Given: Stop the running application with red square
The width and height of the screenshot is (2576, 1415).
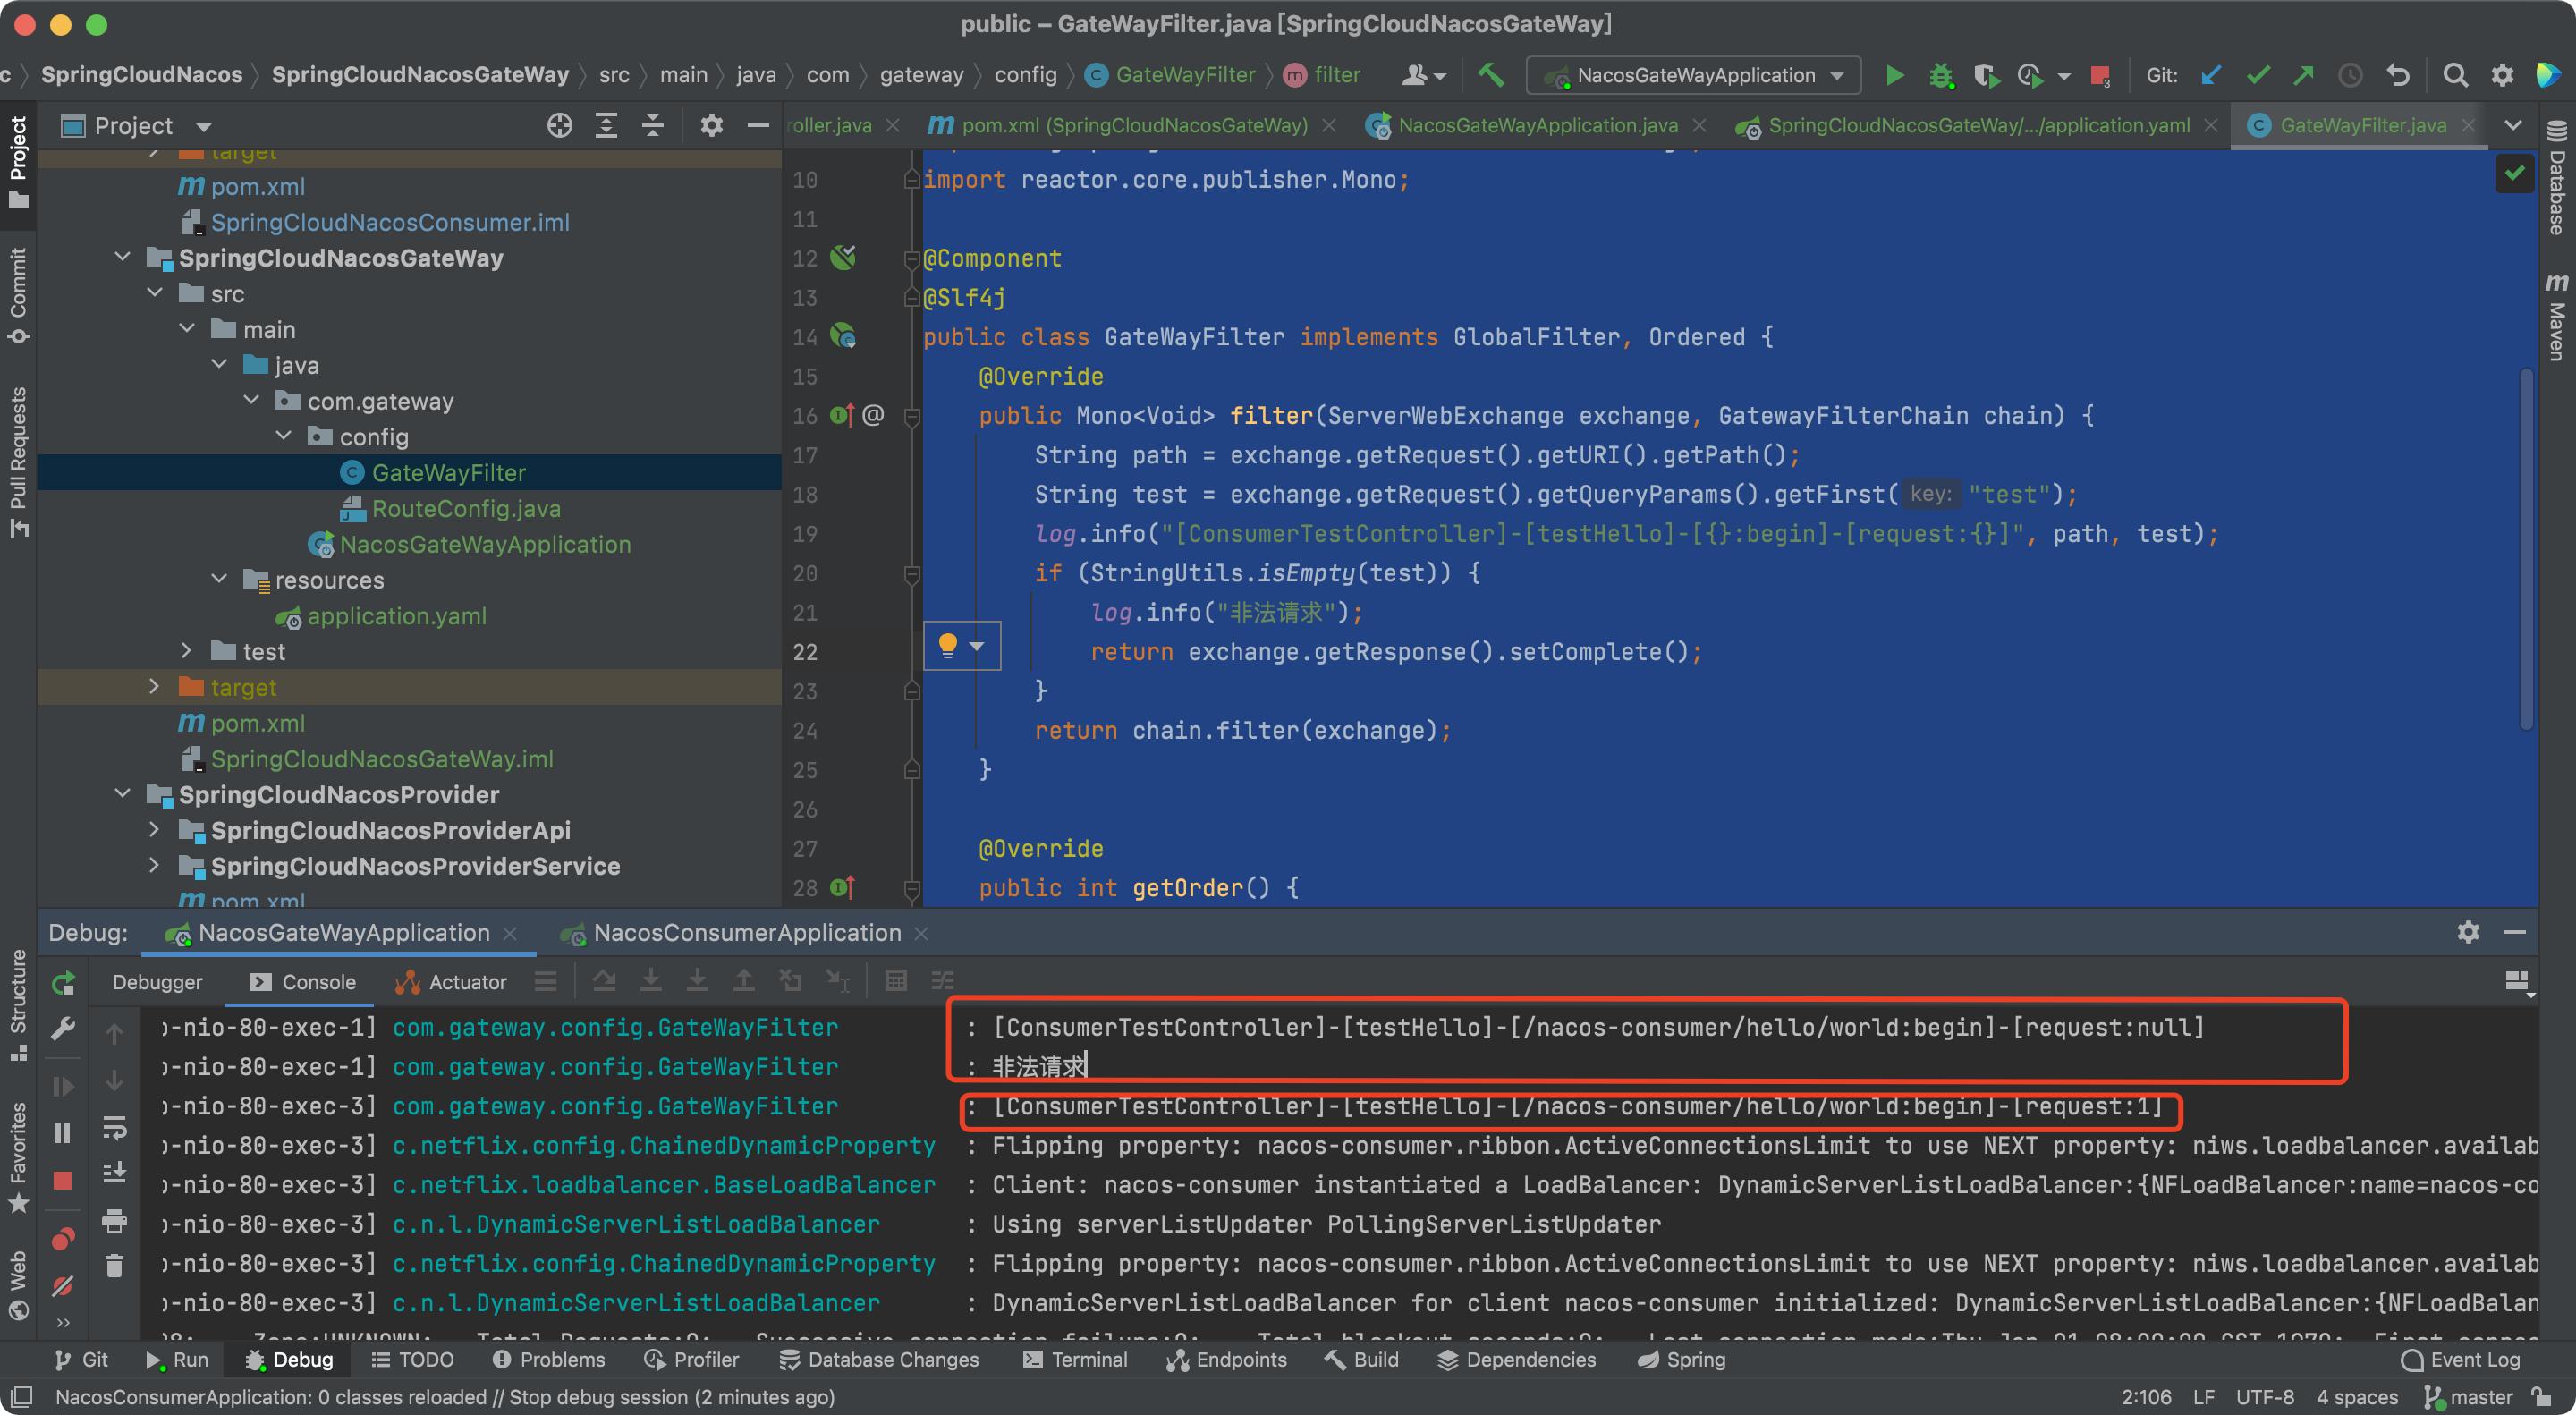Looking at the screenshot, I should (2100, 75).
